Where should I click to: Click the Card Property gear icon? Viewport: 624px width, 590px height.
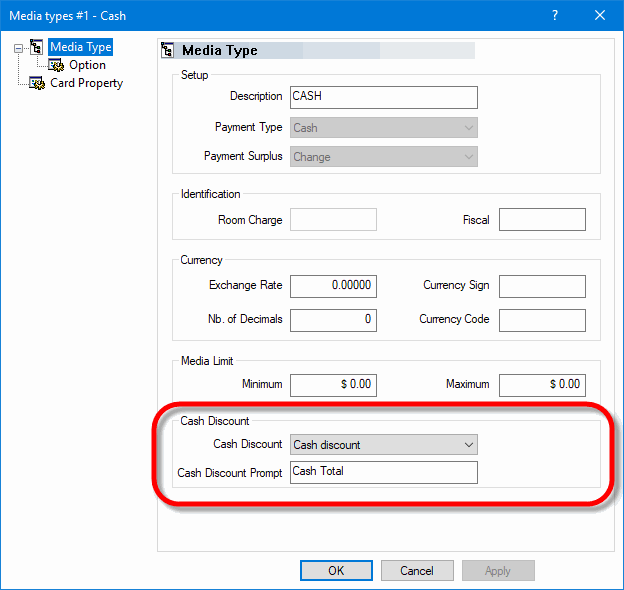37,83
